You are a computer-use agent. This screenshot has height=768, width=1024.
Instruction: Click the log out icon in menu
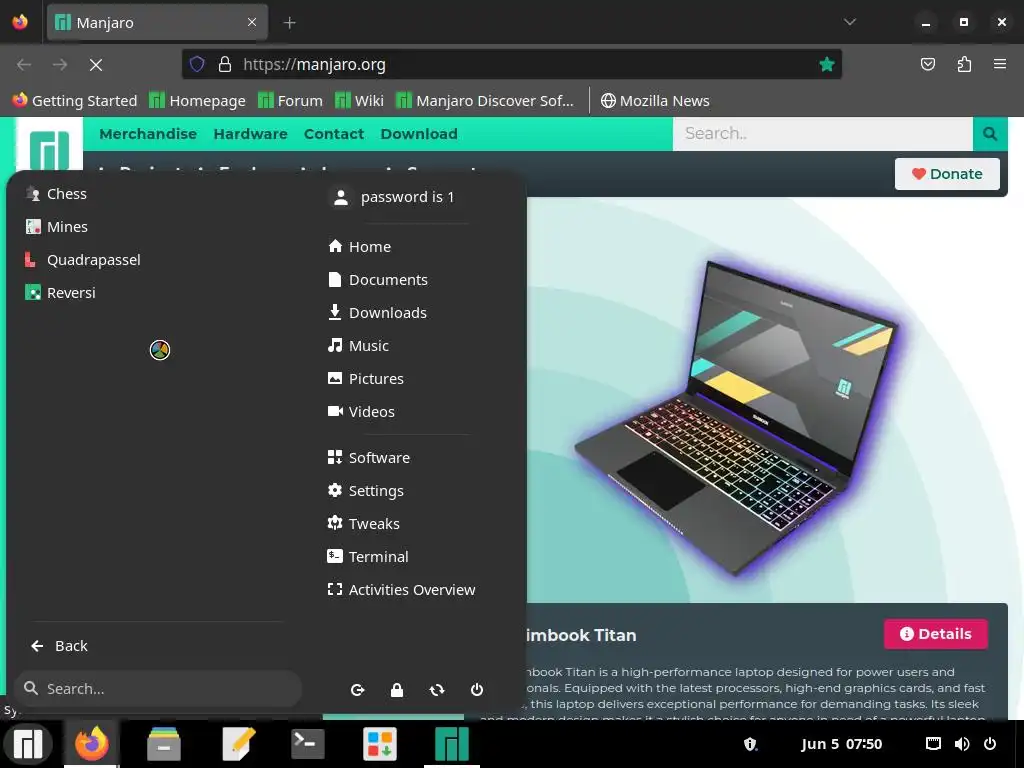click(357, 690)
